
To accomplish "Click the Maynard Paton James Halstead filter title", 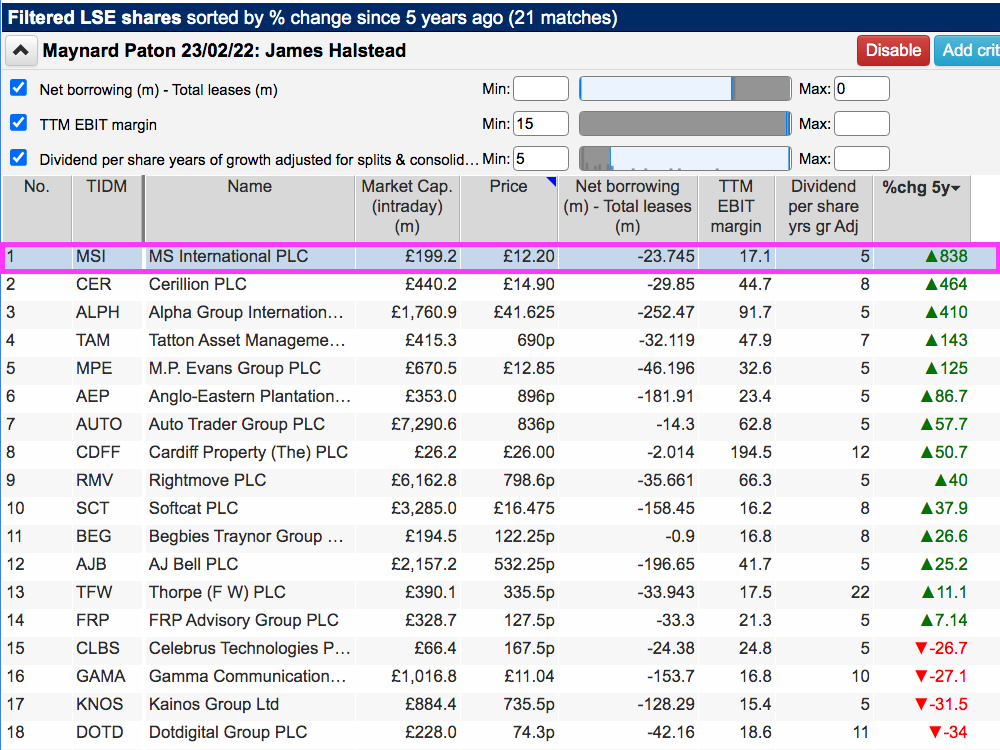I will pos(224,51).
